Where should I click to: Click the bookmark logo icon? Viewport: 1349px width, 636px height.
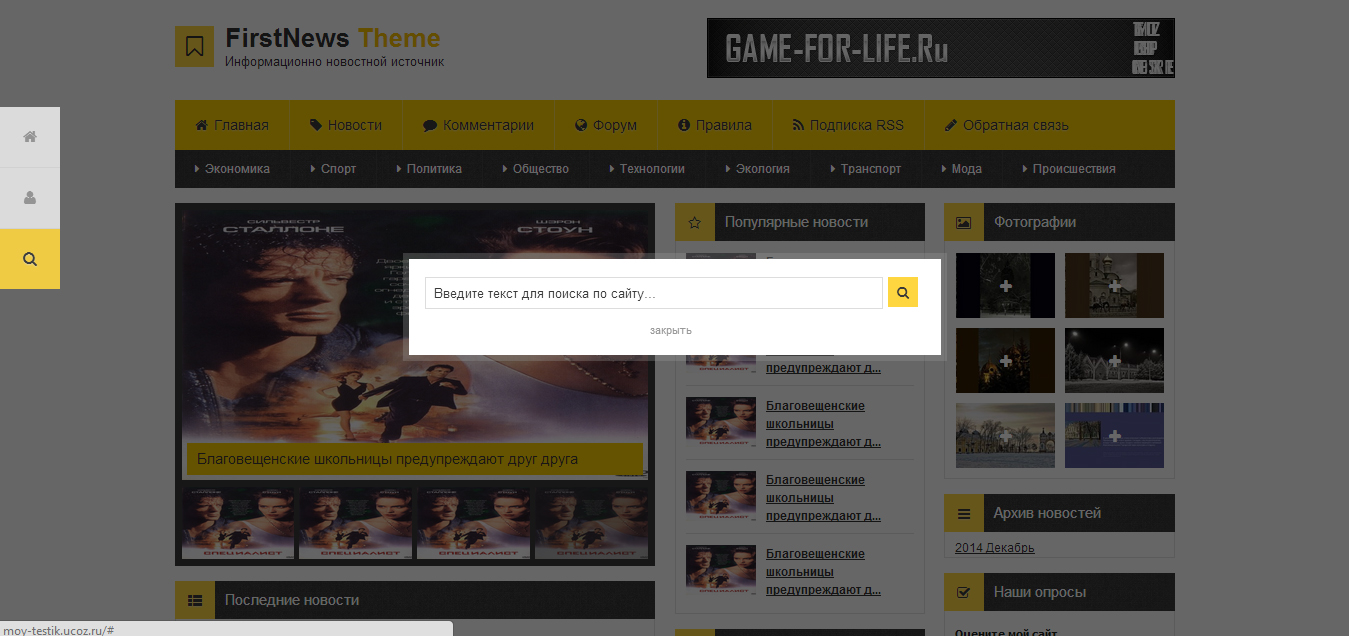(x=195, y=47)
